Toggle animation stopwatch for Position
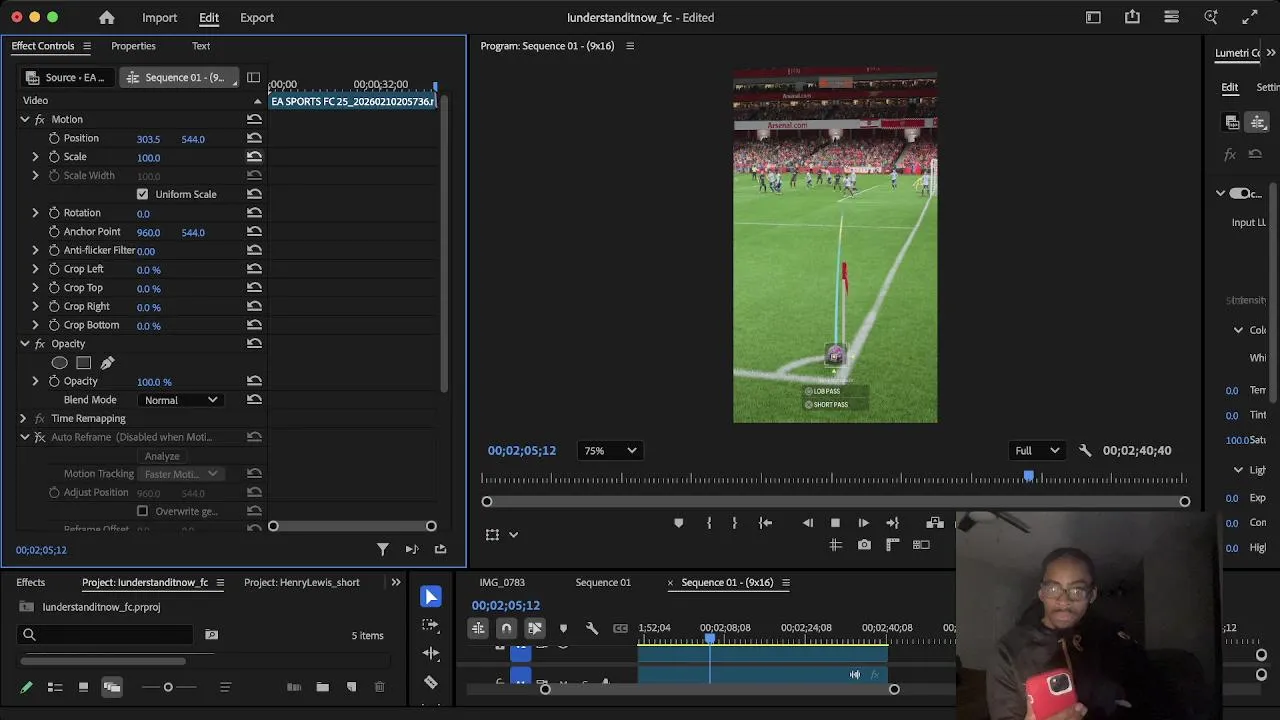This screenshot has height=720, width=1280. (54, 138)
